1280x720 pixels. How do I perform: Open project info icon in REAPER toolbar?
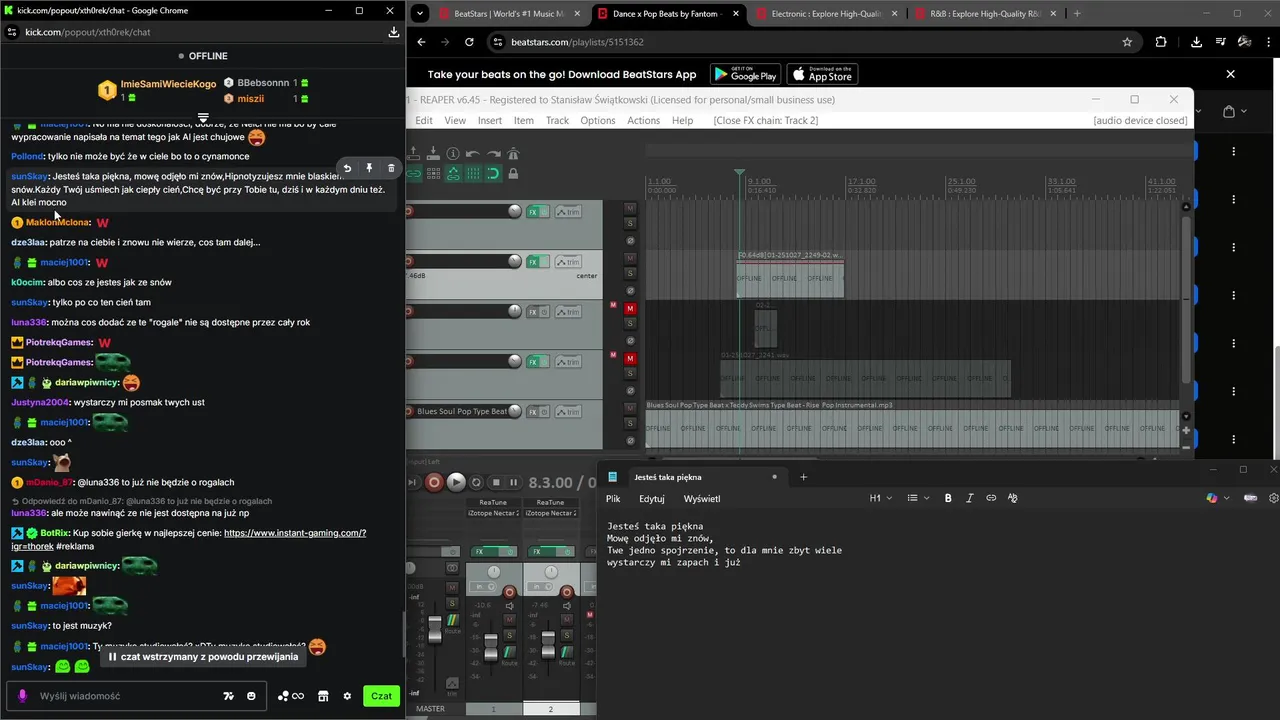[x=453, y=153]
